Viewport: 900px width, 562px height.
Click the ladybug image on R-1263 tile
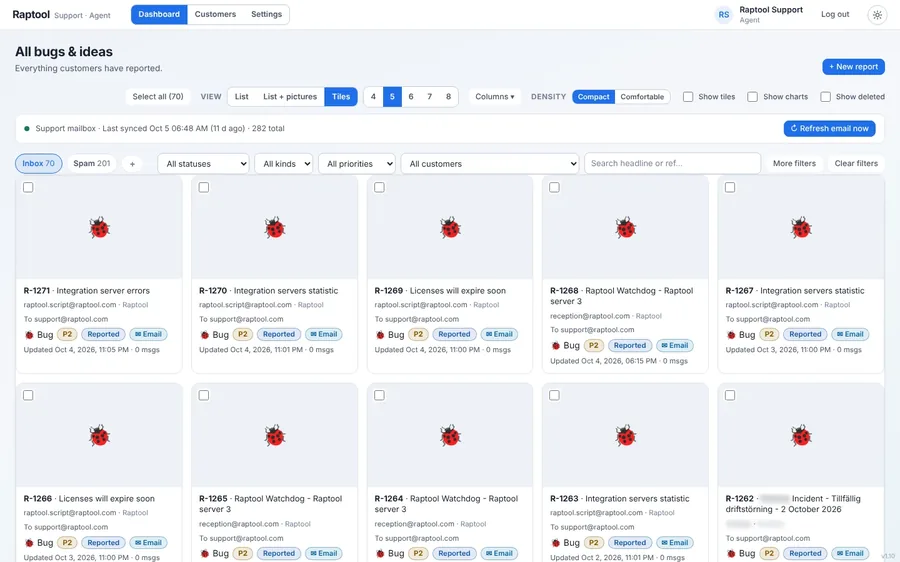pyautogui.click(x=626, y=436)
